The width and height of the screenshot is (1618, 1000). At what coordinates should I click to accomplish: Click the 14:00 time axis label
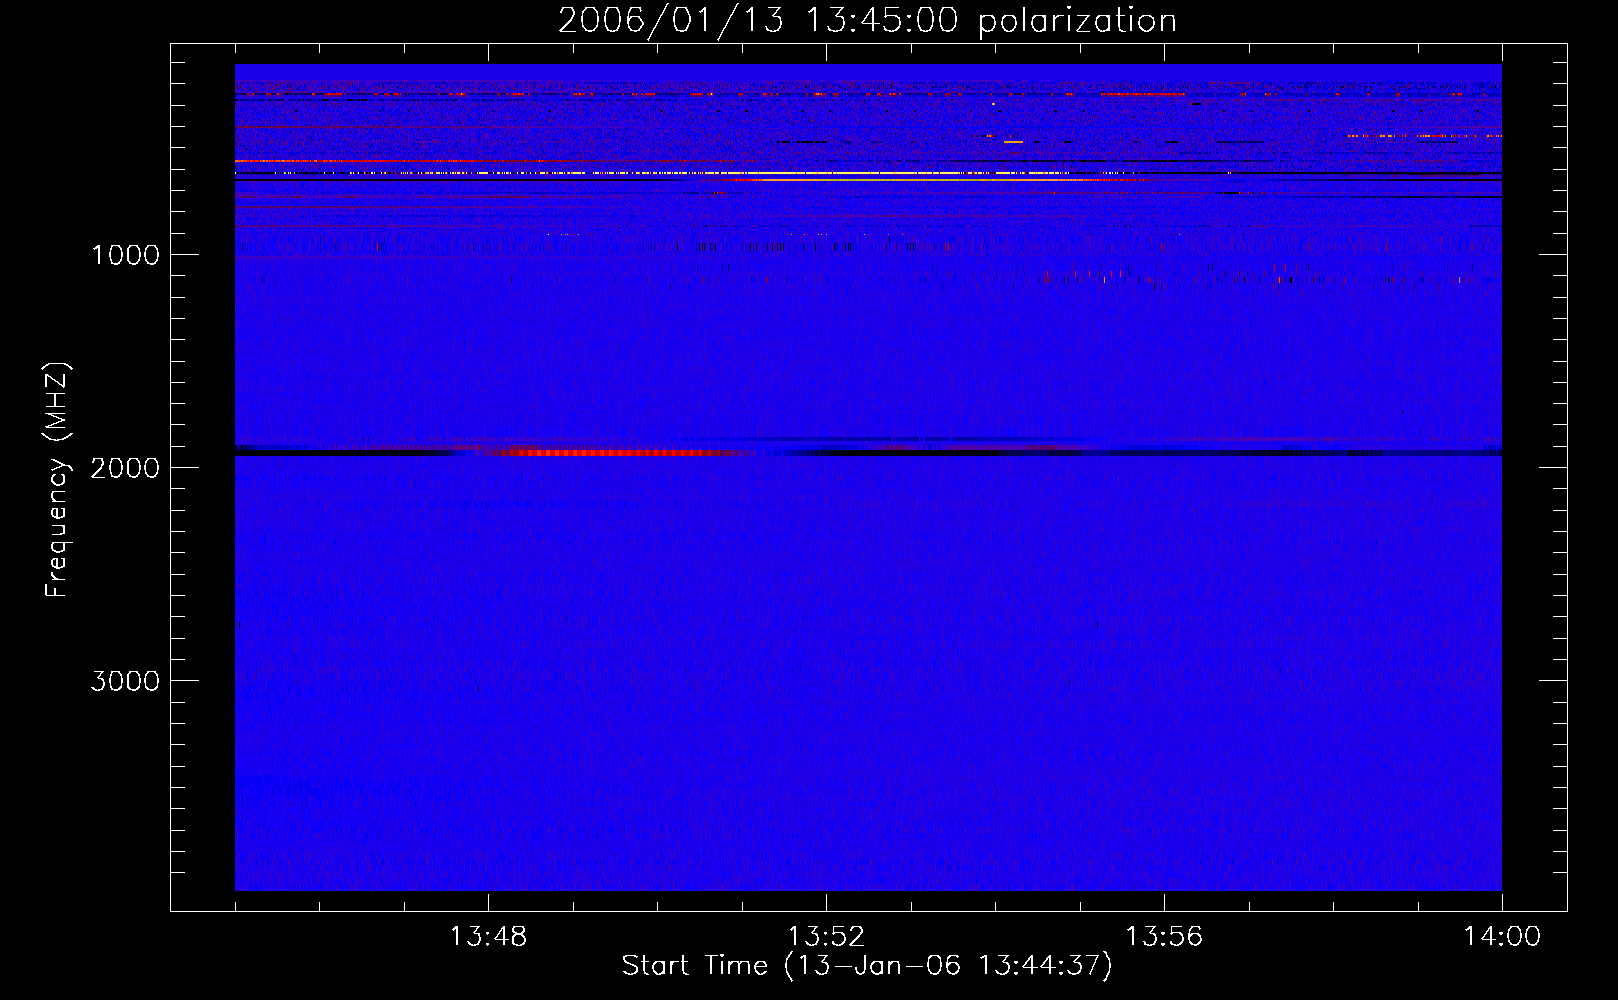(1502, 937)
